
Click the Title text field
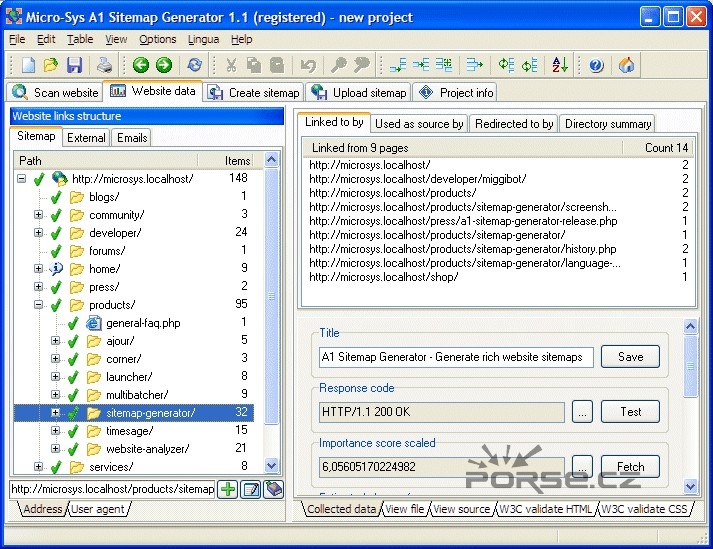click(456, 357)
